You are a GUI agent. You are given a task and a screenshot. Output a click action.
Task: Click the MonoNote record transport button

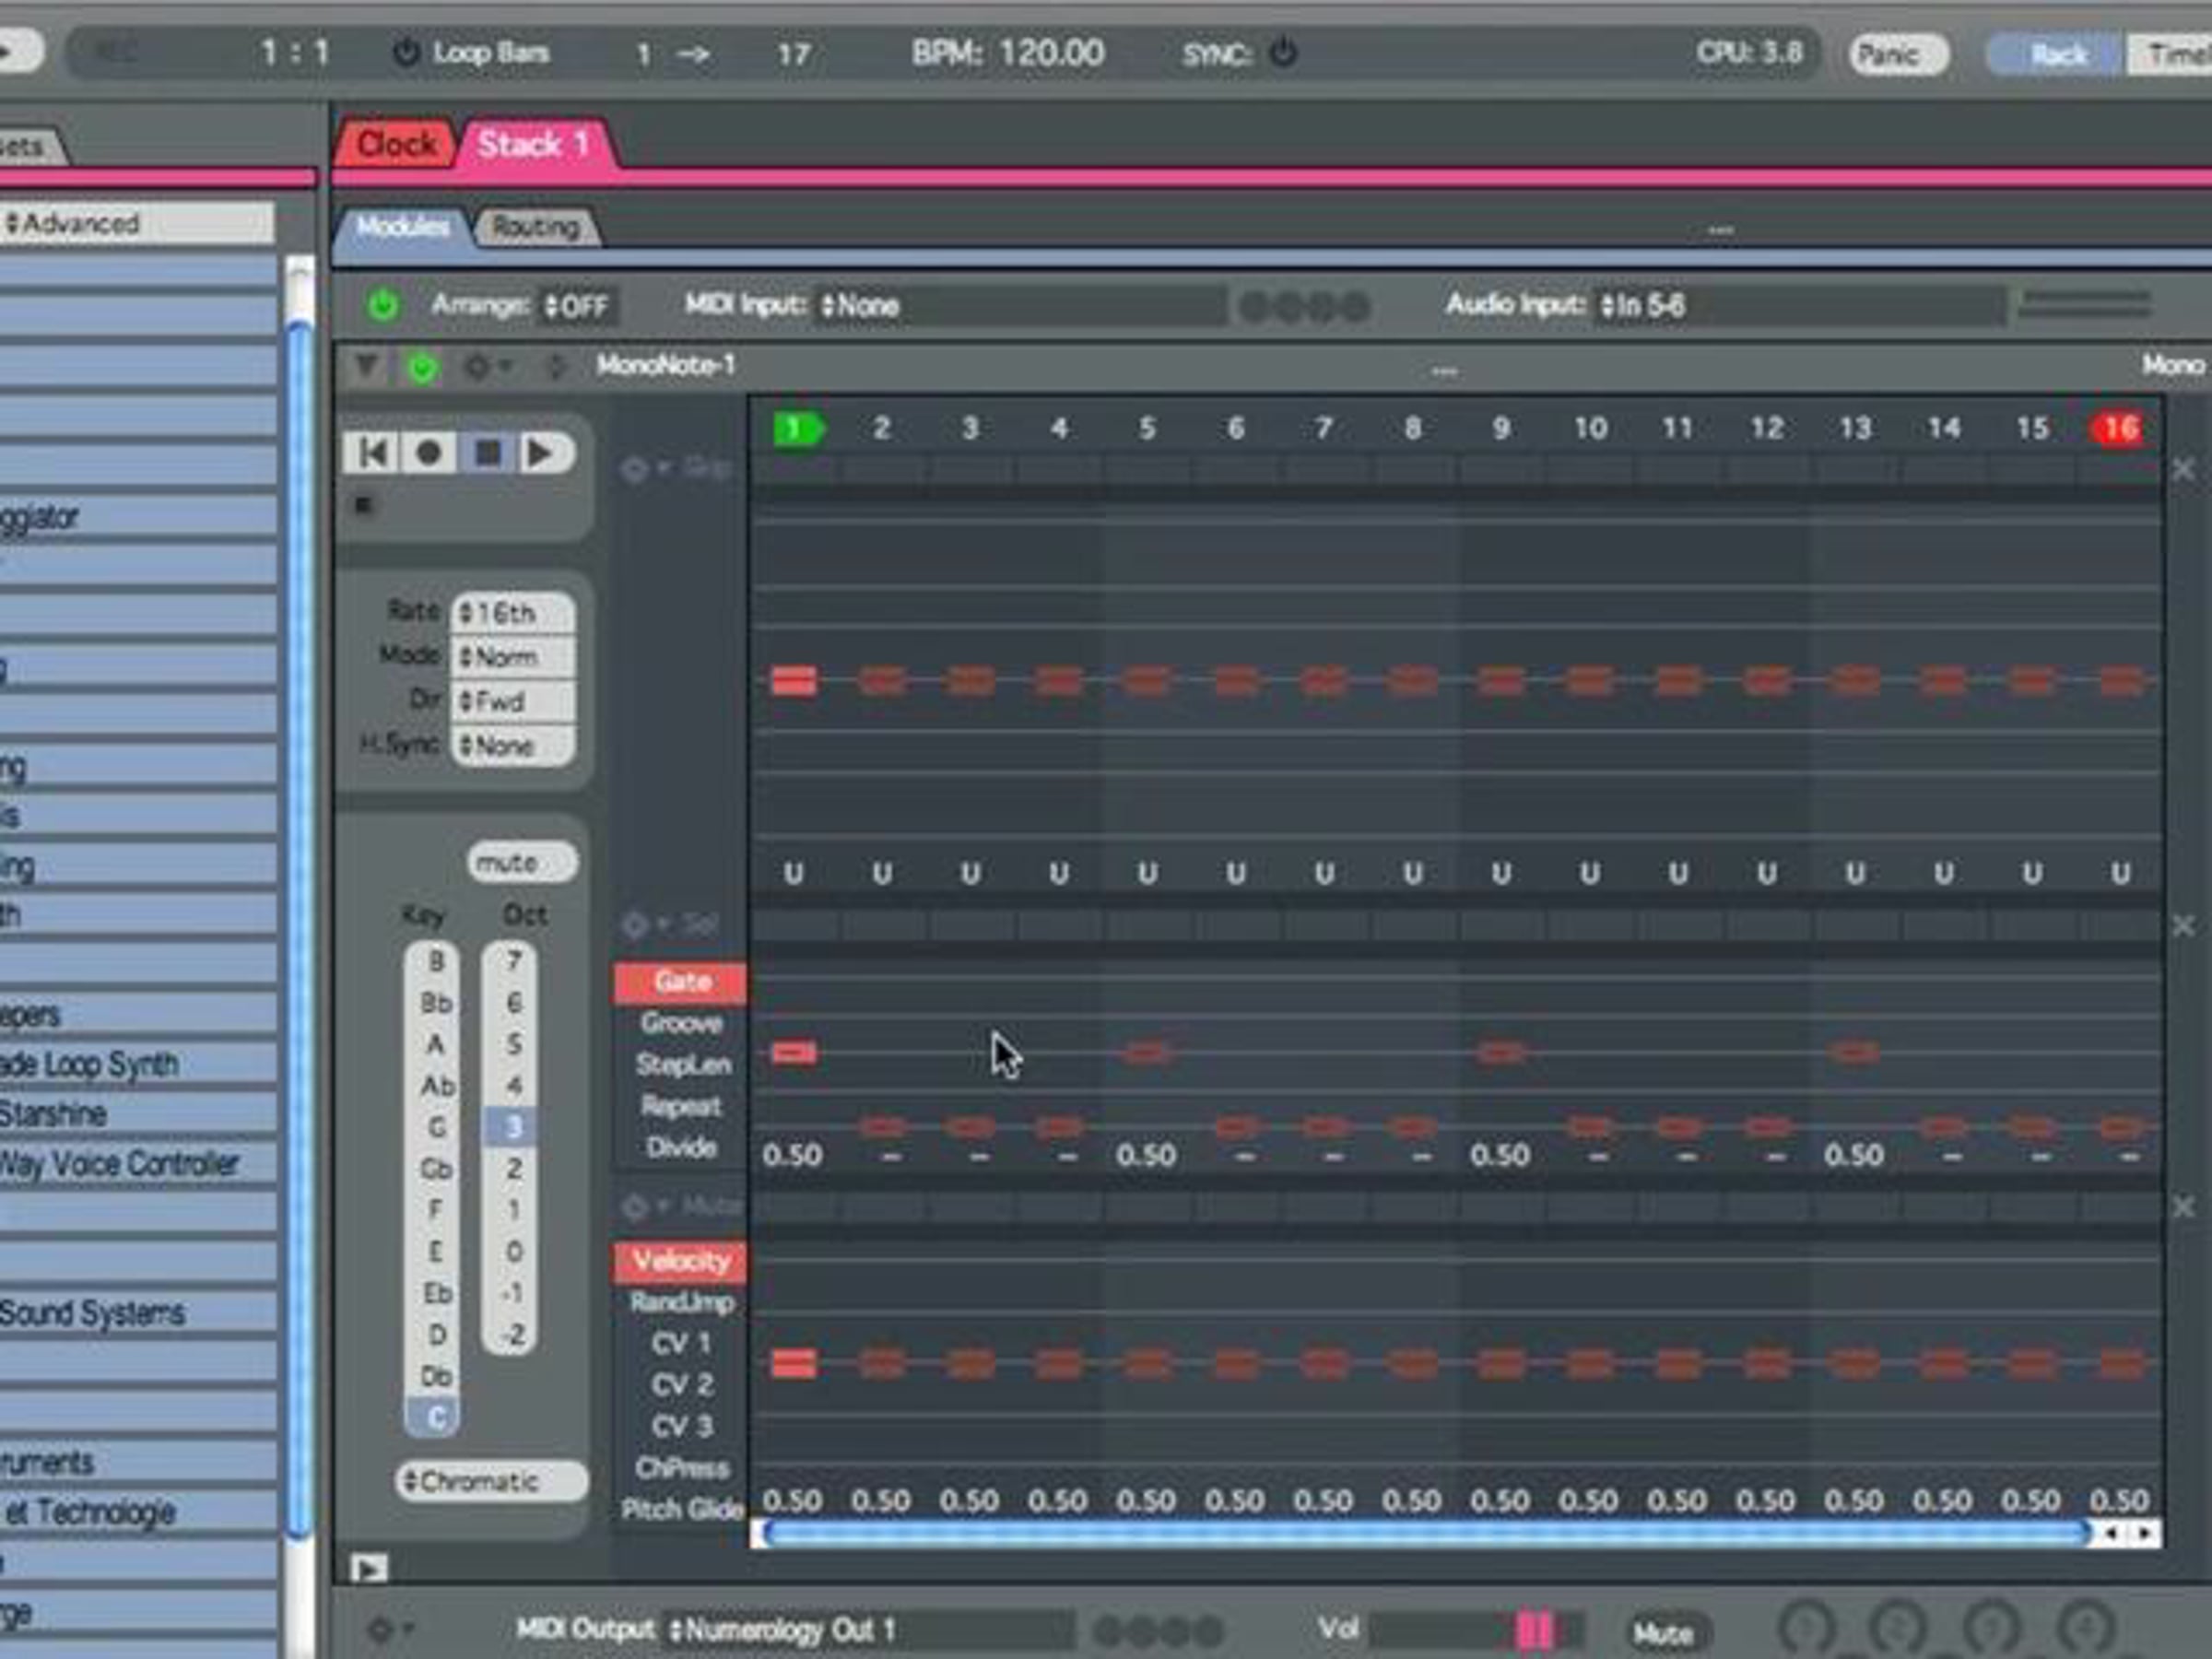point(429,453)
